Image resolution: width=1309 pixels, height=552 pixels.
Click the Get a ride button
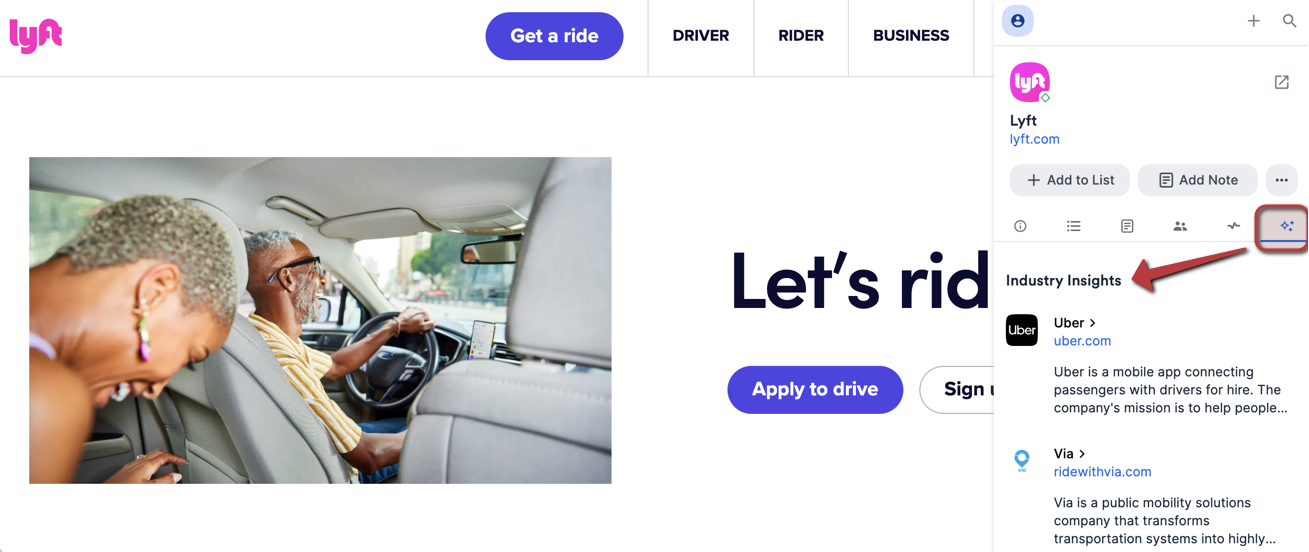554,36
